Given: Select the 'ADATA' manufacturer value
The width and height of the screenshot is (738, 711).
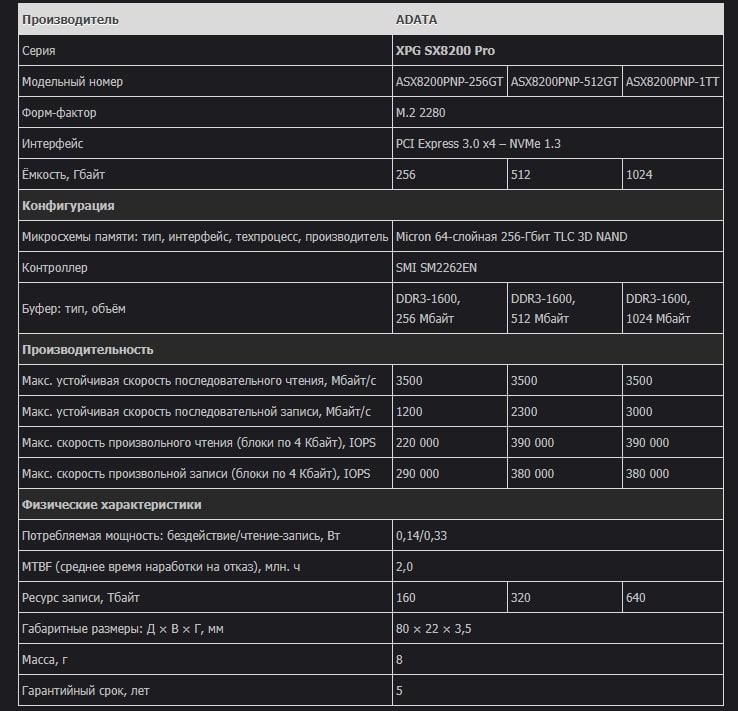Looking at the screenshot, I should click(x=416, y=20).
